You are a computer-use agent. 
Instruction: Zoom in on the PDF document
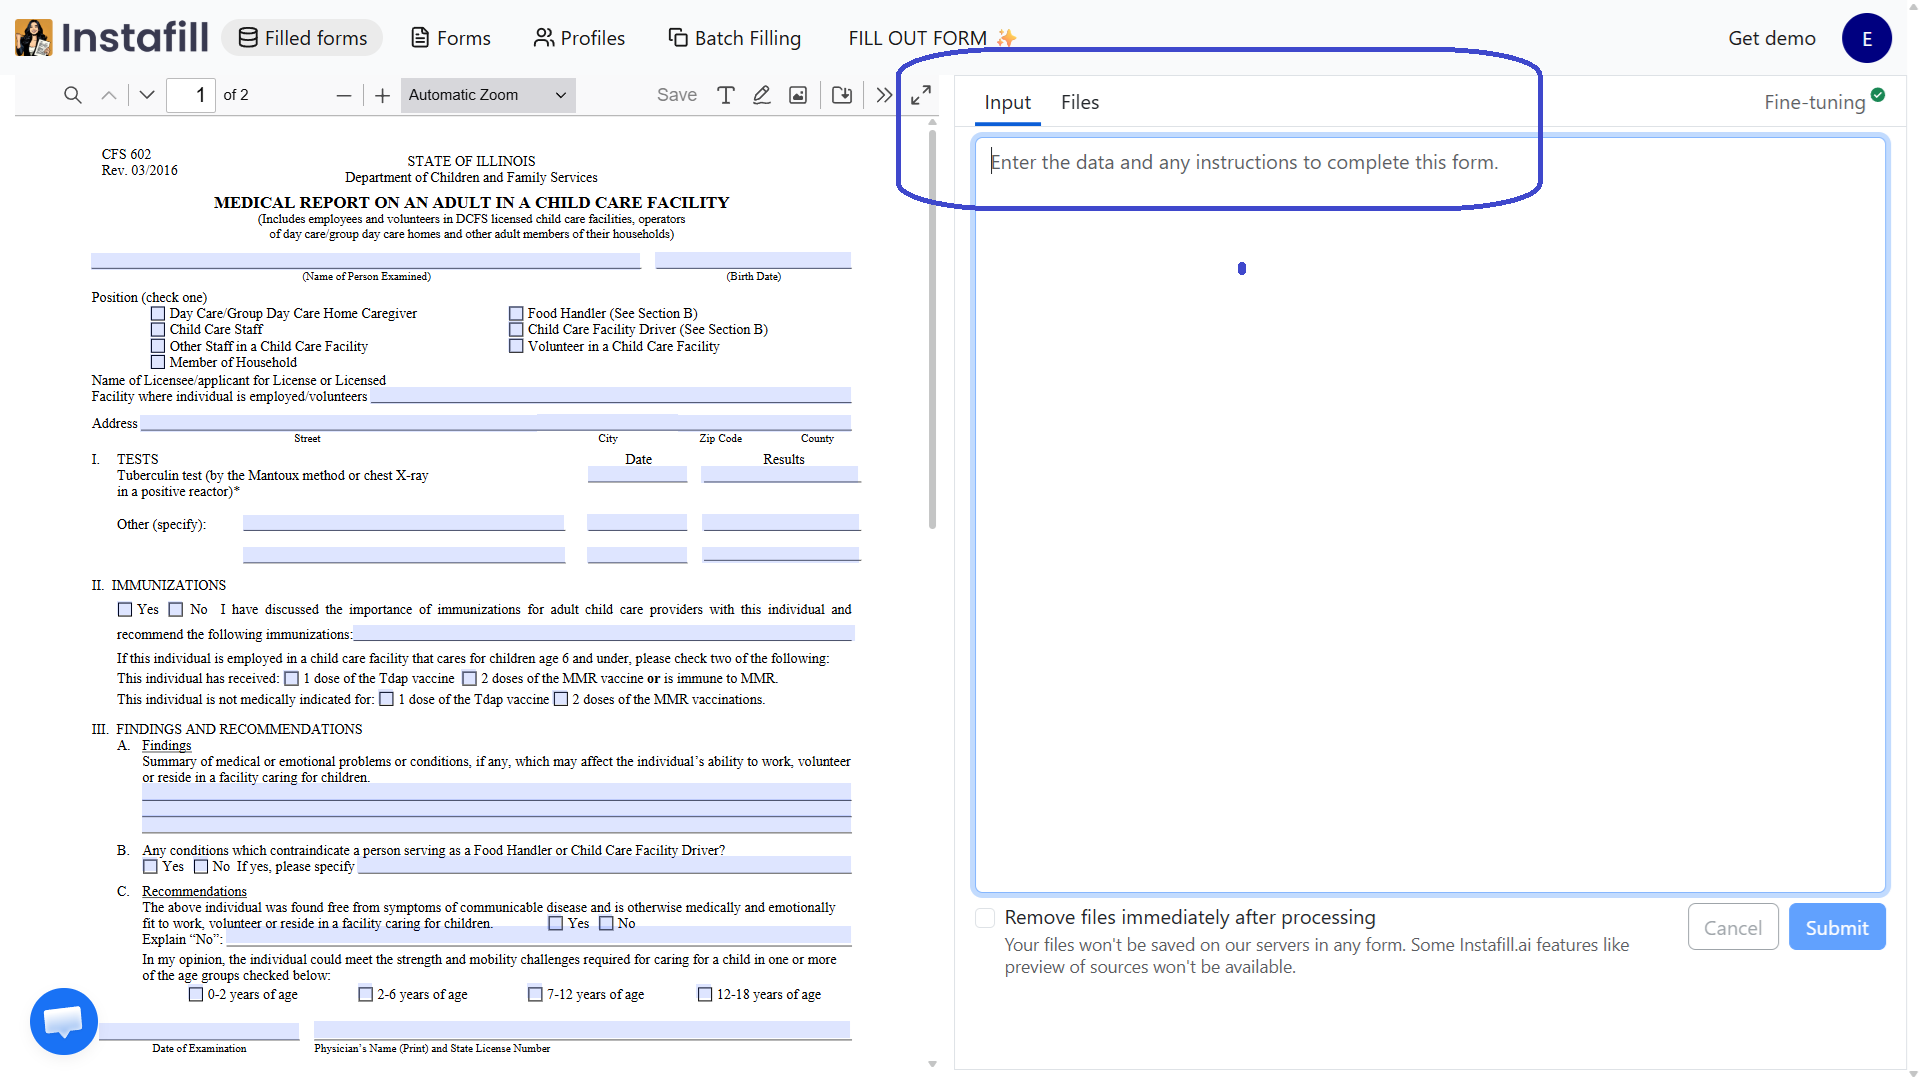point(382,95)
